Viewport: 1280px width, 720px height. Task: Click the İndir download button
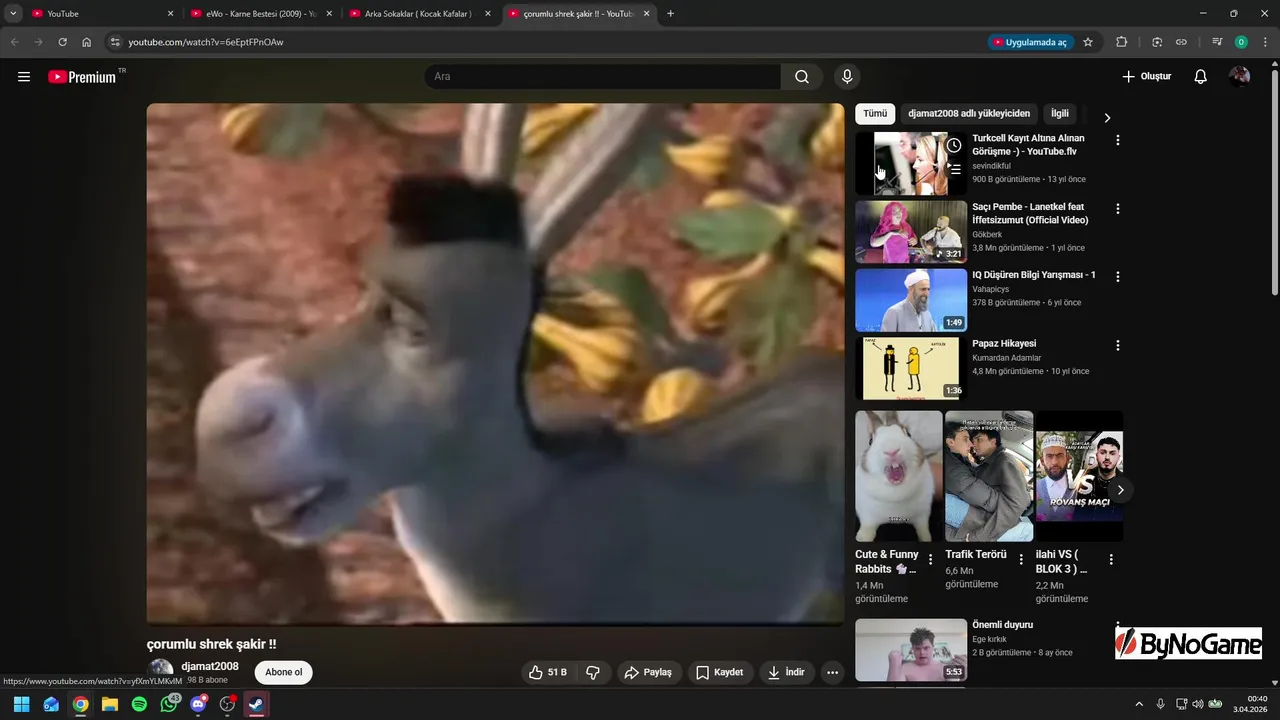pos(787,672)
